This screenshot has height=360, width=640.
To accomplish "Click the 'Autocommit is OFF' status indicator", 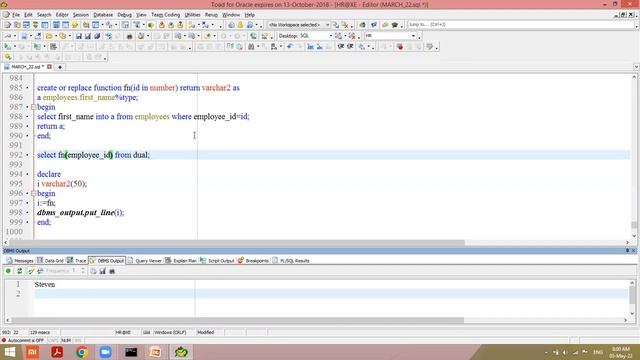I will pyautogui.click(x=25, y=340).
